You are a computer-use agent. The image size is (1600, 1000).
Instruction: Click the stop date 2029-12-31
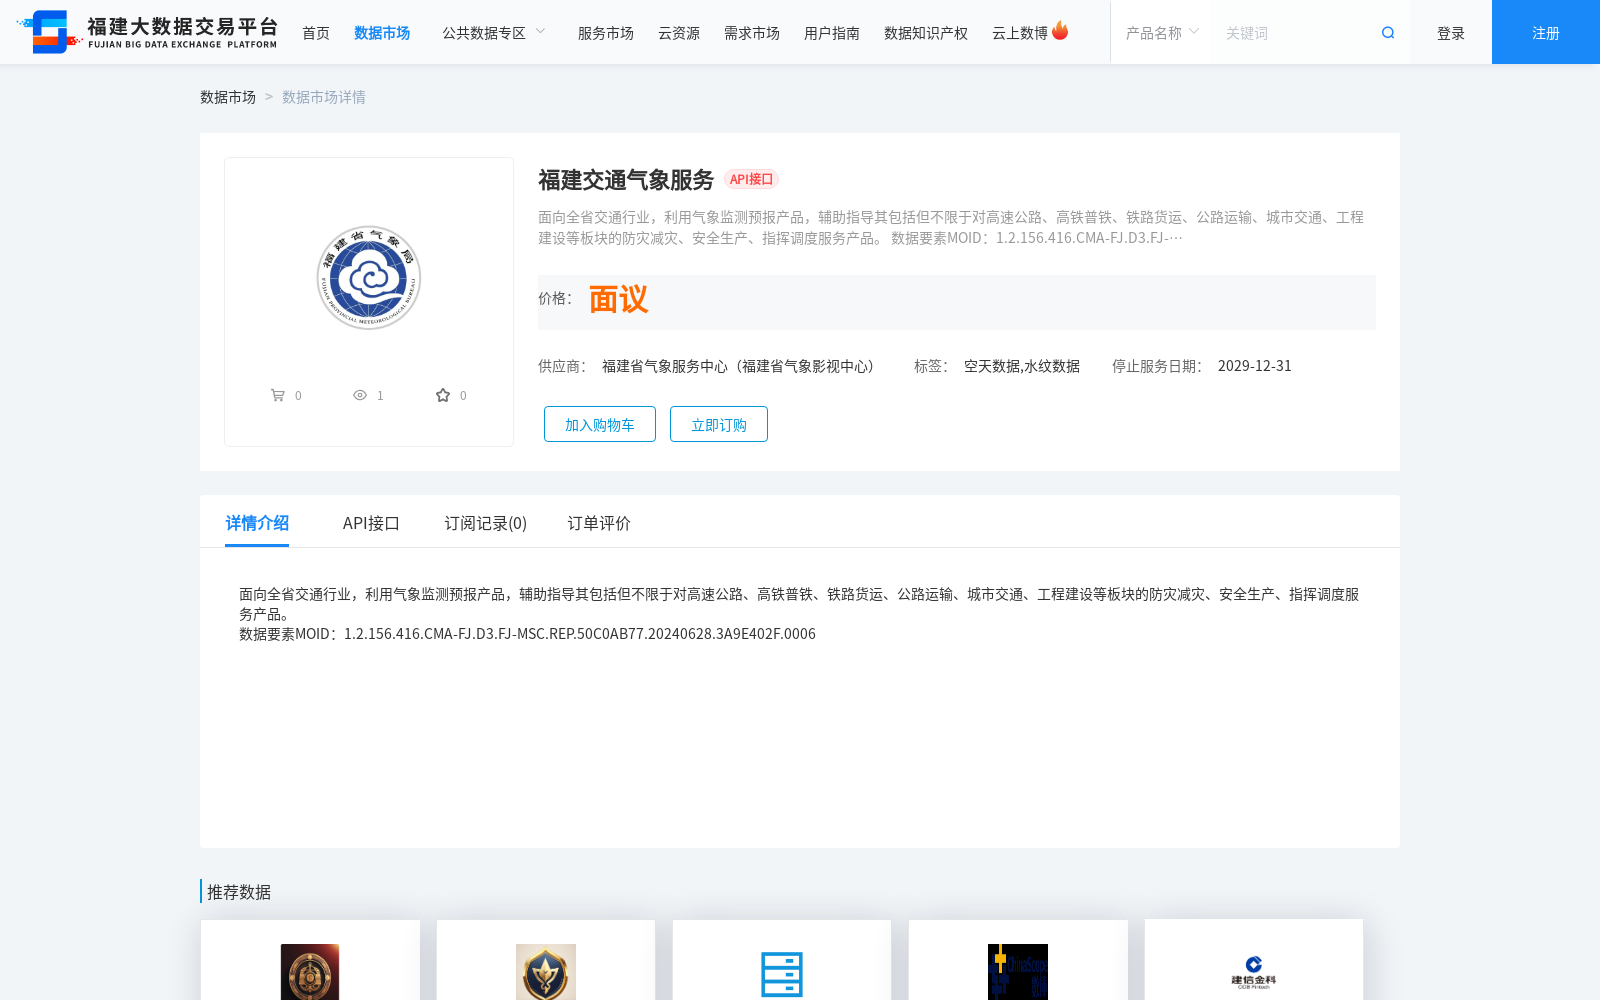(x=1255, y=366)
